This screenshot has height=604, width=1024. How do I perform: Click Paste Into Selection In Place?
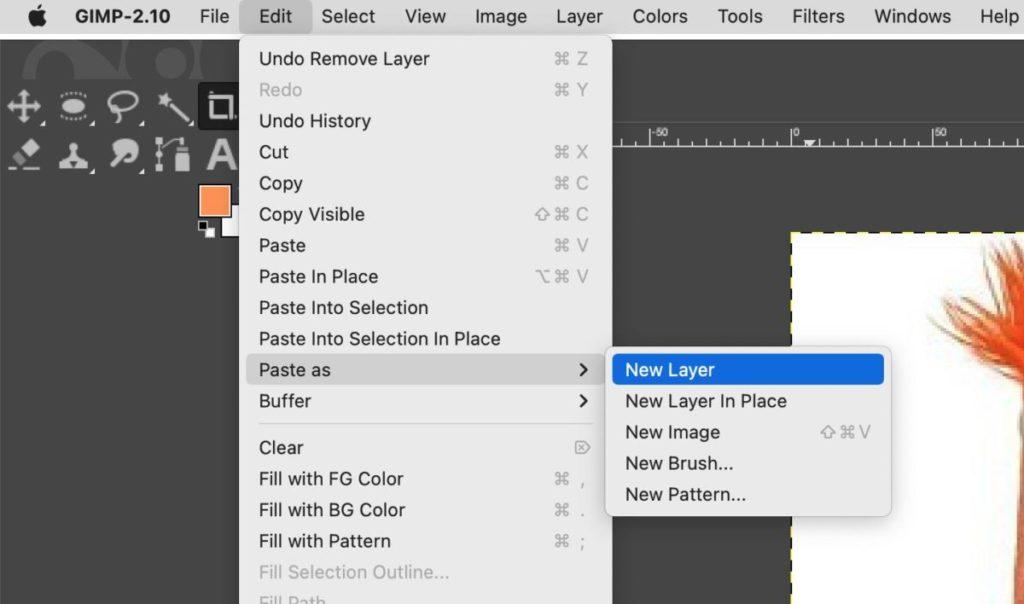tap(379, 339)
